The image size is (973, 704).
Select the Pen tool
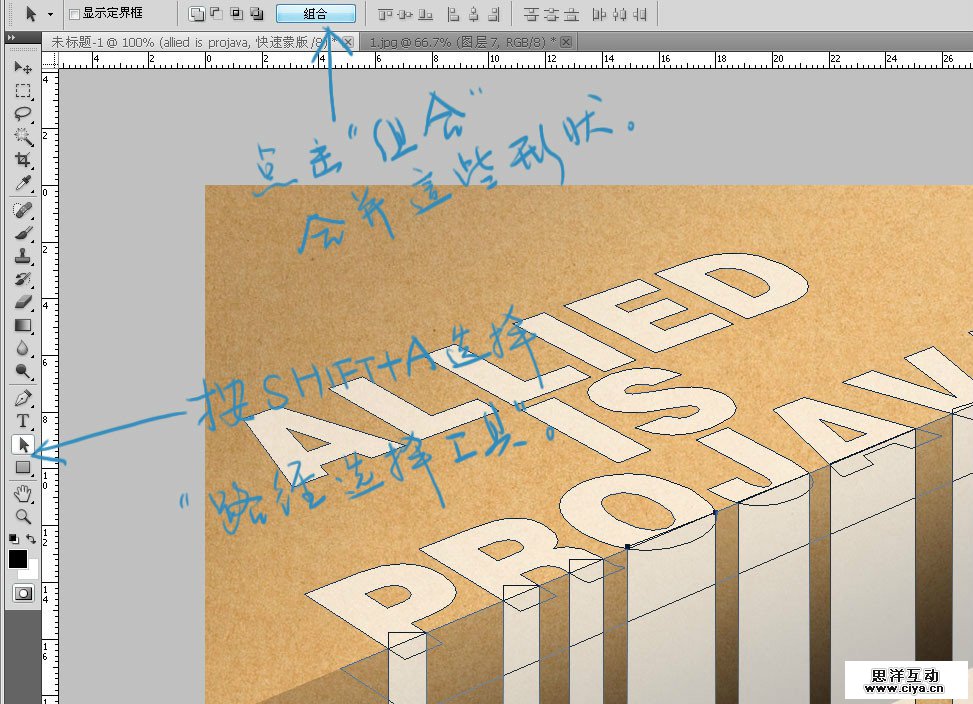click(x=22, y=397)
